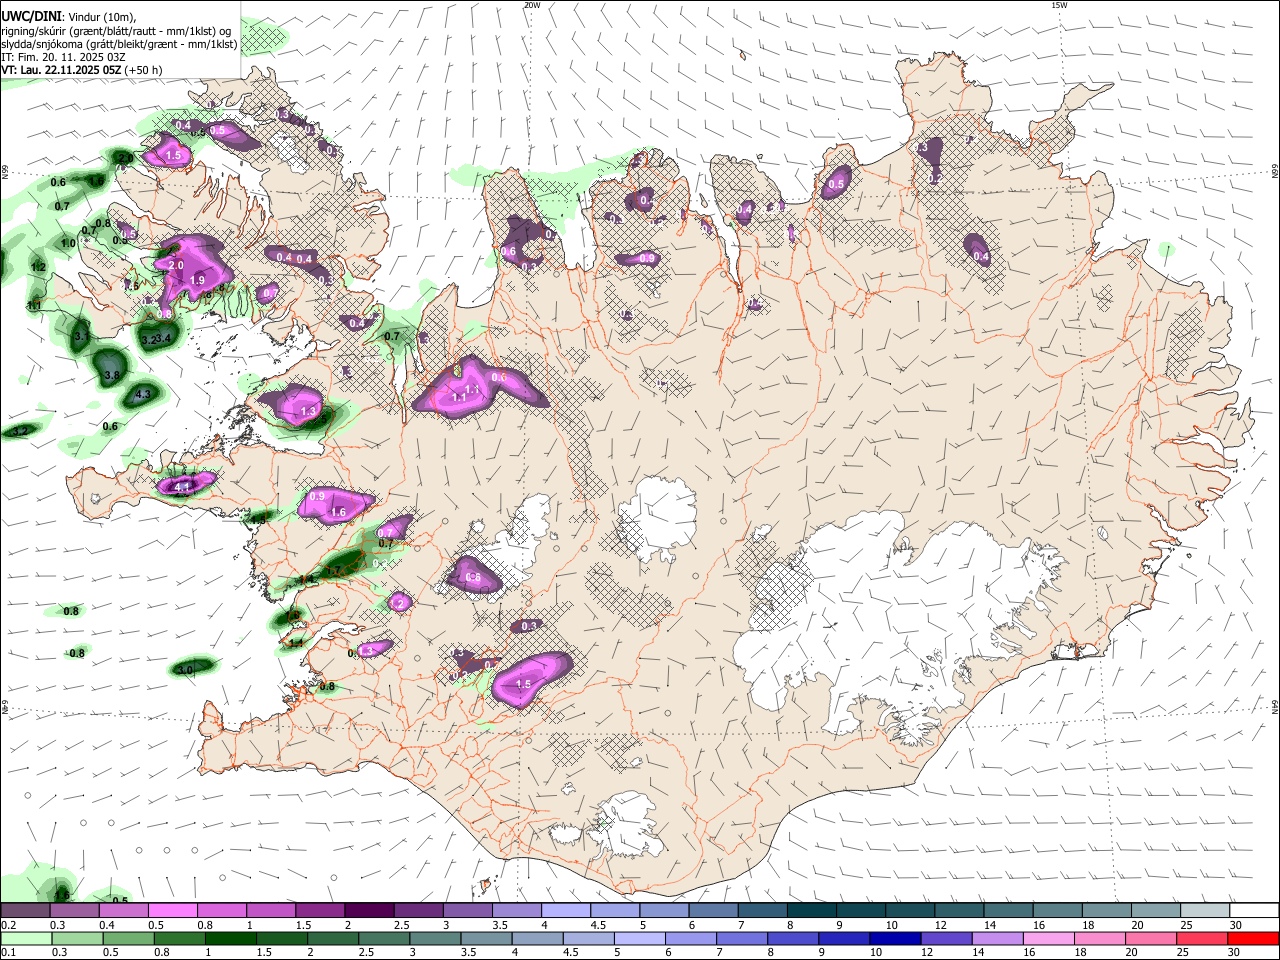This screenshot has width=1280, height=960.
Task: Click the '20W' longitude label
Action: pyautogui.click(x=533, y=5)
